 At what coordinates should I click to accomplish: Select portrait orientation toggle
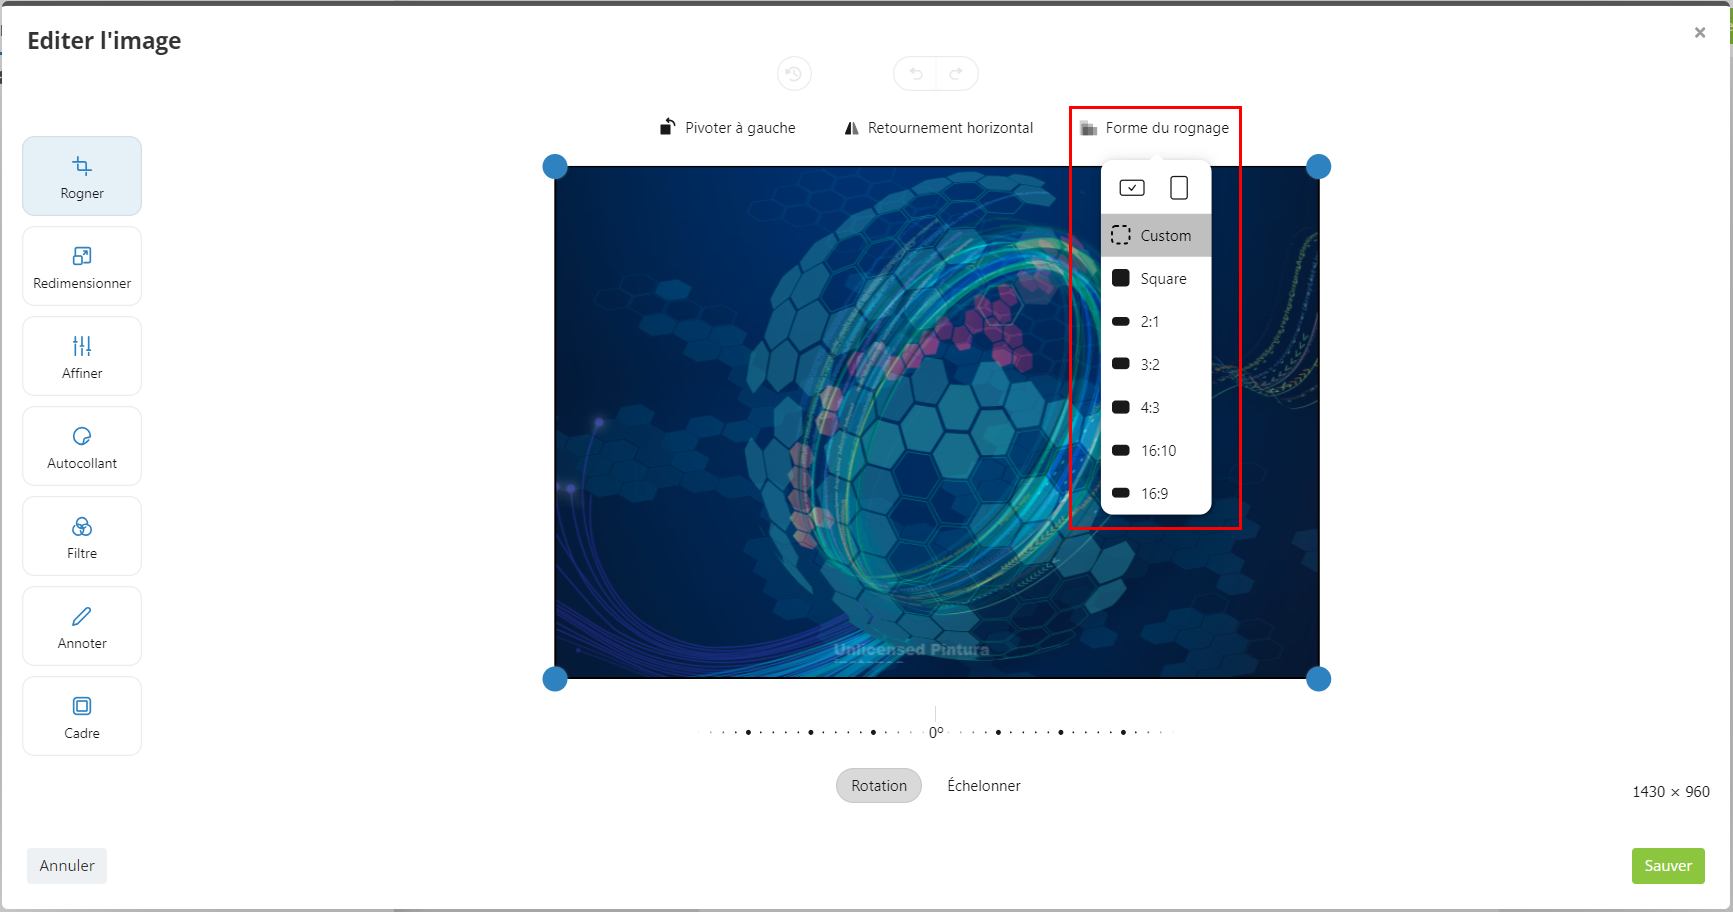click(x=1179, y=188)
